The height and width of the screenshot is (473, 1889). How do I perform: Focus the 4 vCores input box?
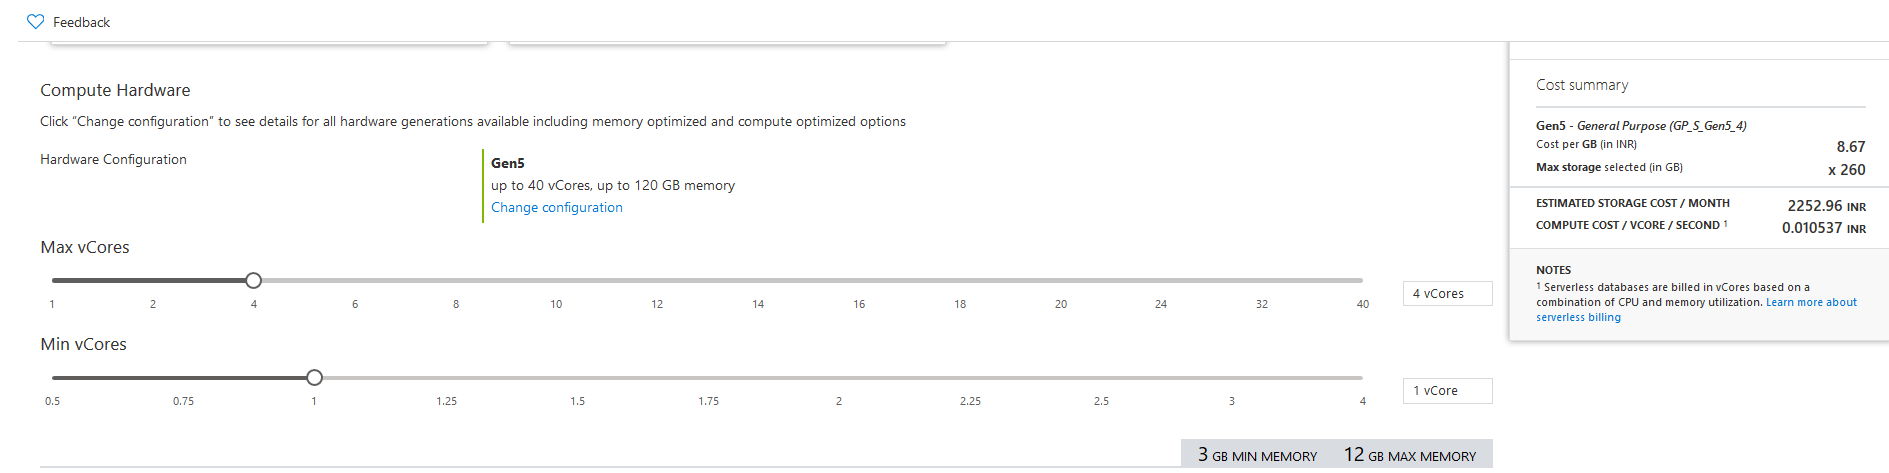[x=1446, y=294]
